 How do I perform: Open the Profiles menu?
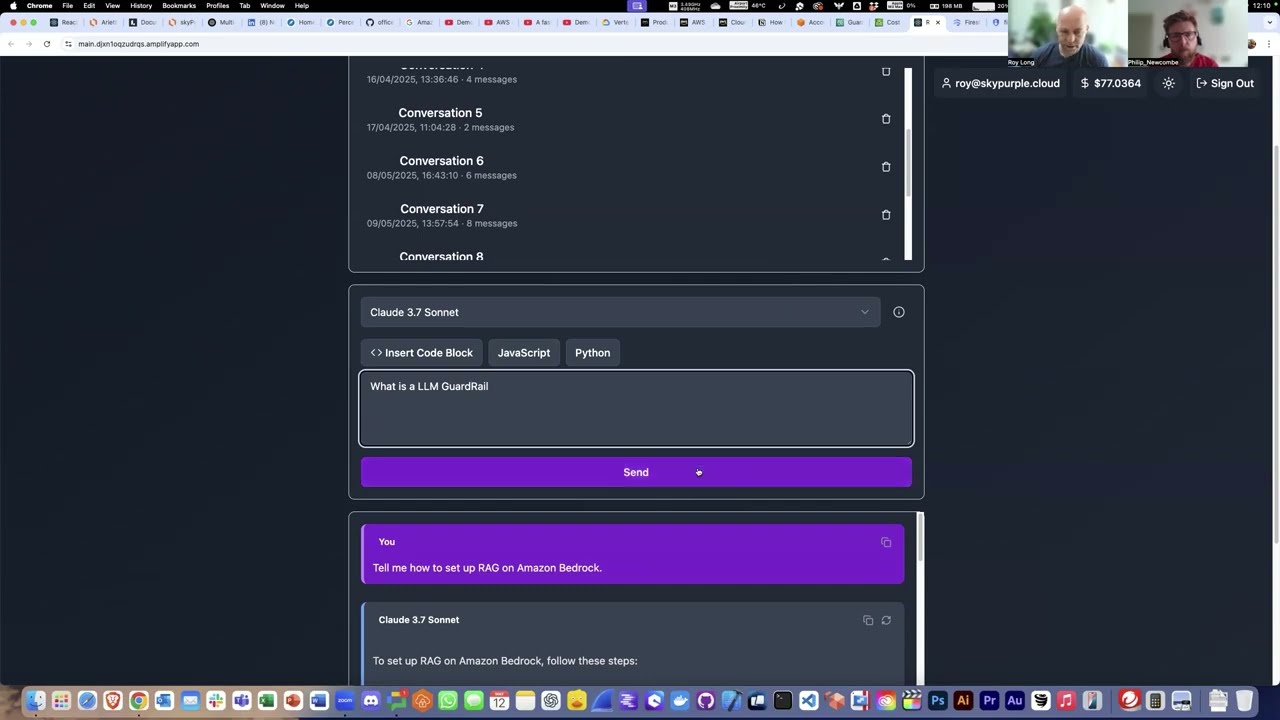point(217,6)
